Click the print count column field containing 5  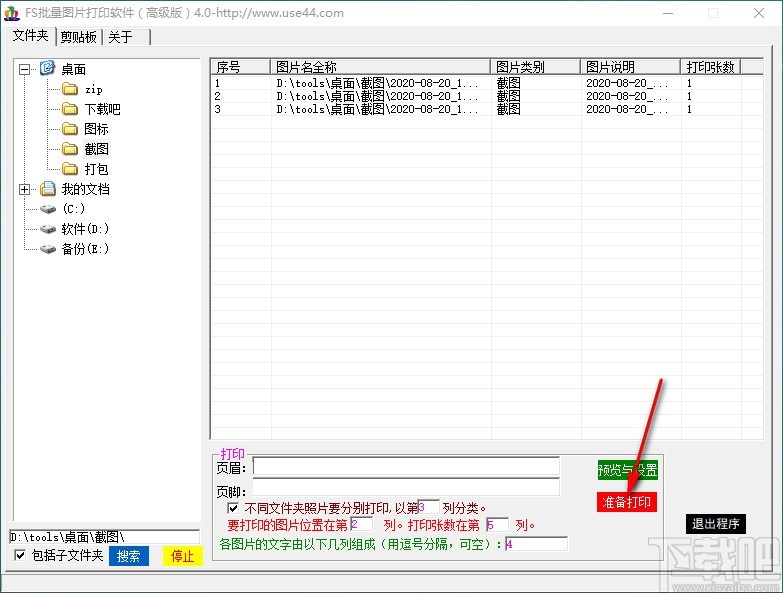[497, 525]
